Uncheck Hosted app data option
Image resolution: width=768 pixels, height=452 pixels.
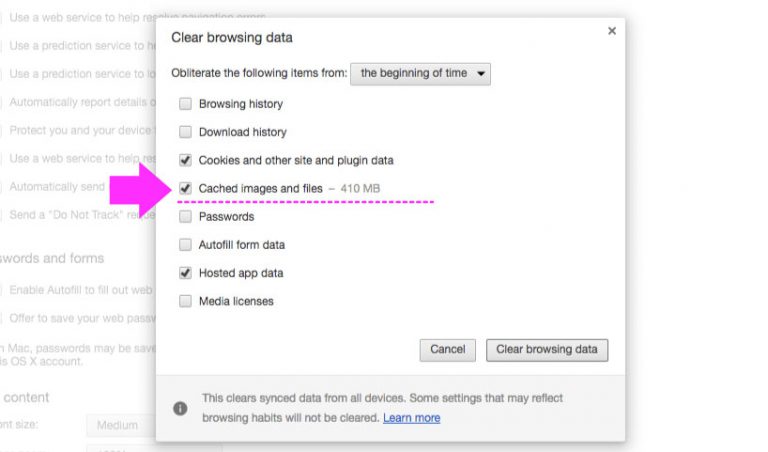185,272
